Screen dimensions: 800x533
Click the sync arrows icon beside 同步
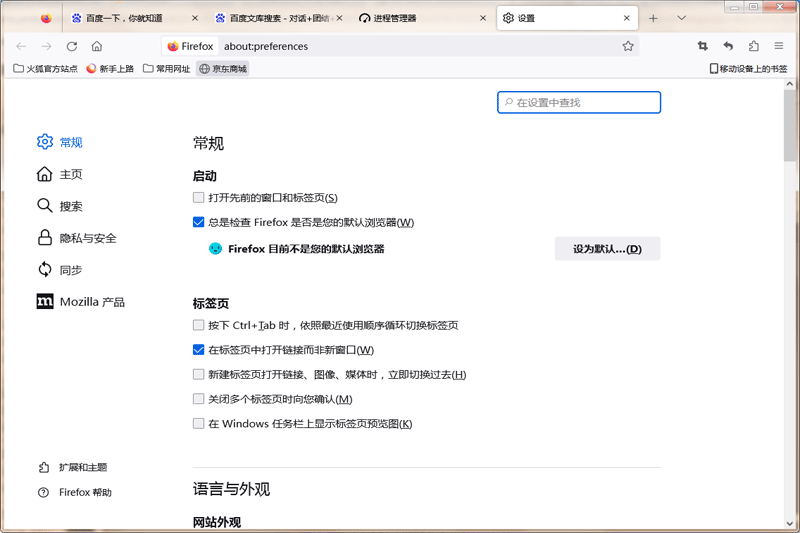tap(45, 269)
